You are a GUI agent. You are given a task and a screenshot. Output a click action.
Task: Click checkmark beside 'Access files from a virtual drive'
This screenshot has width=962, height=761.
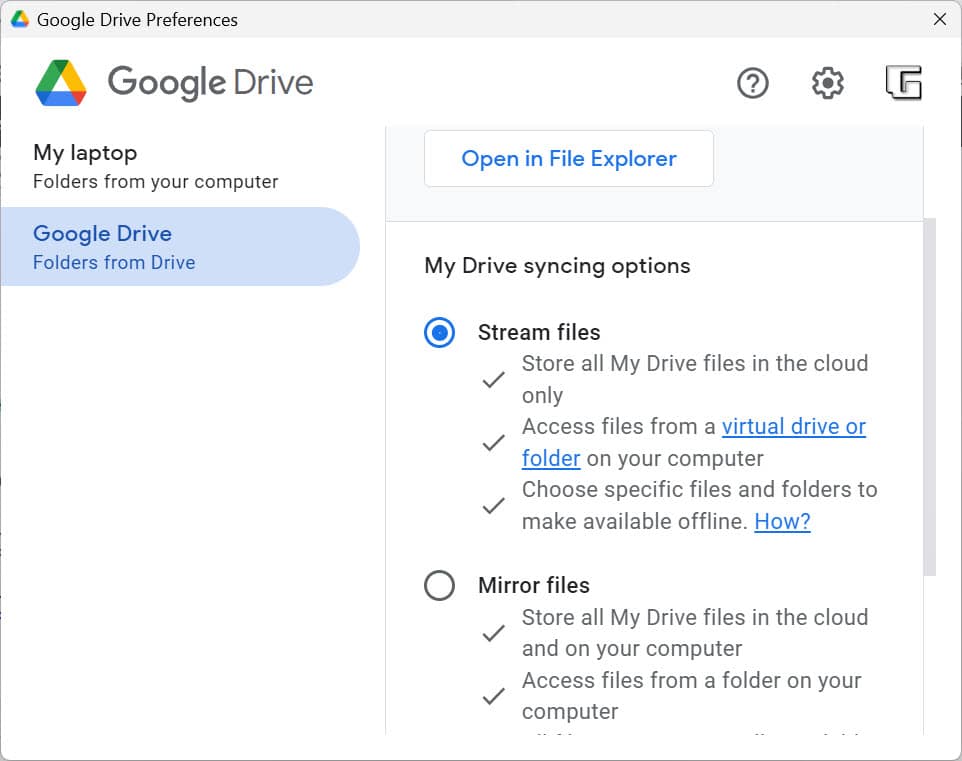(493, 443)
